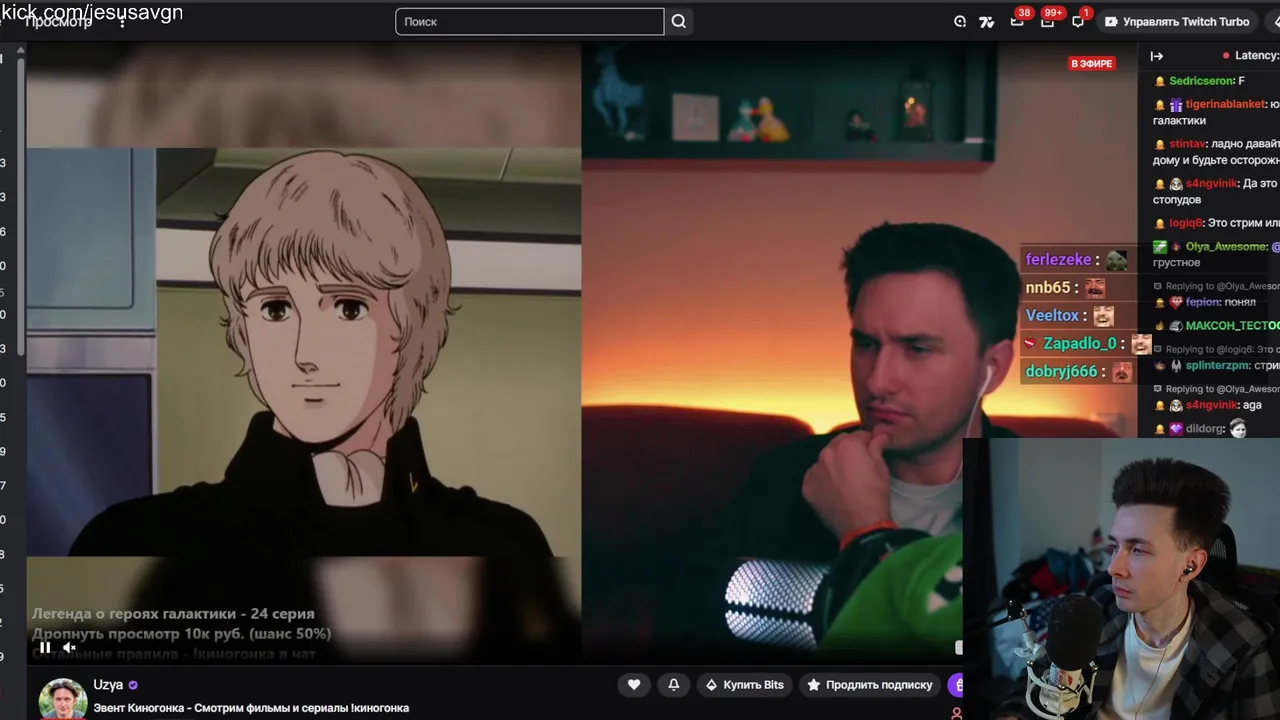The height and width of the screenshot is (720, 1280).
Task: Click the bell badge before logiq6
Action: 1160,223
